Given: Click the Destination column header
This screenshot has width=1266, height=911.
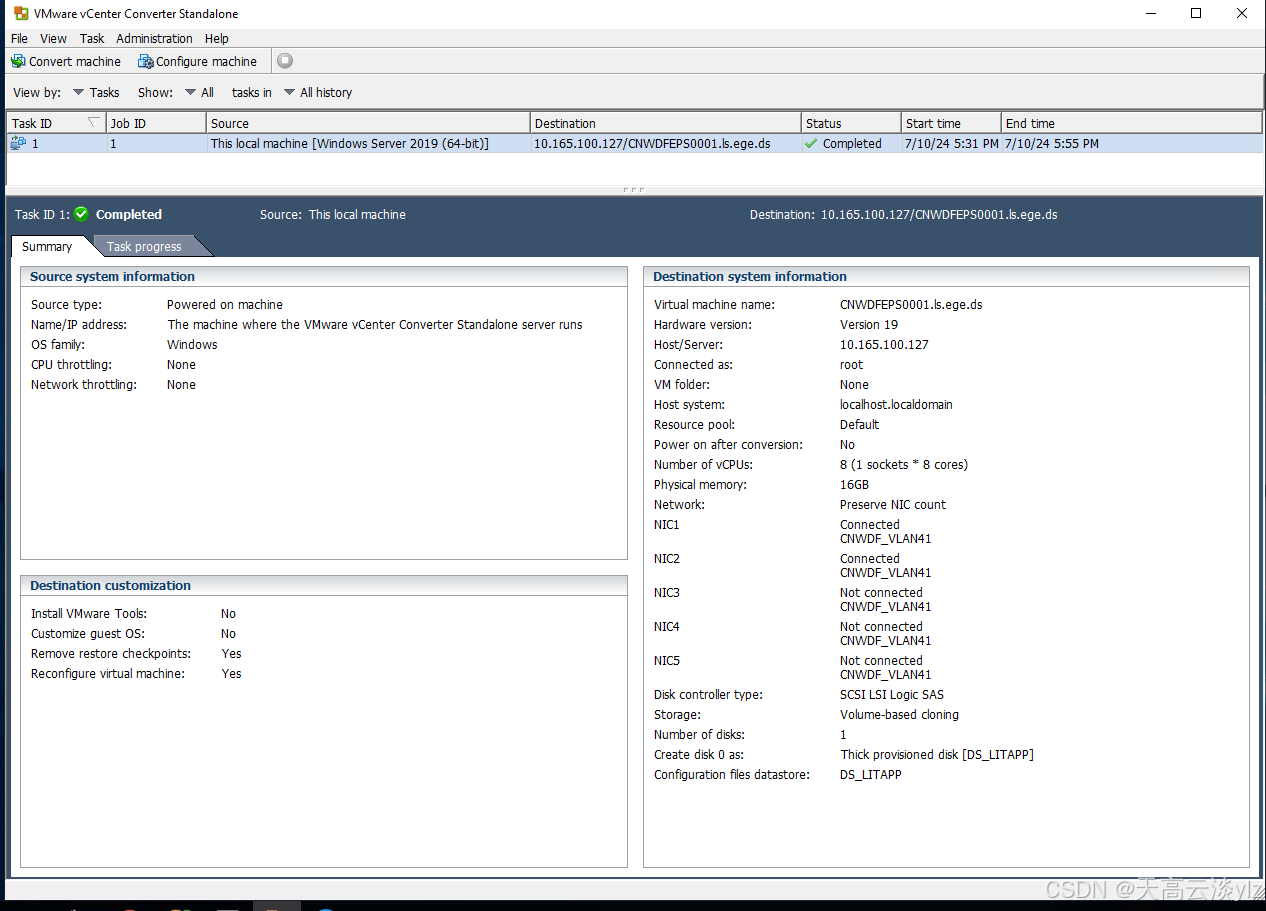Looking at the screenshot, I should tap(666, 123).
